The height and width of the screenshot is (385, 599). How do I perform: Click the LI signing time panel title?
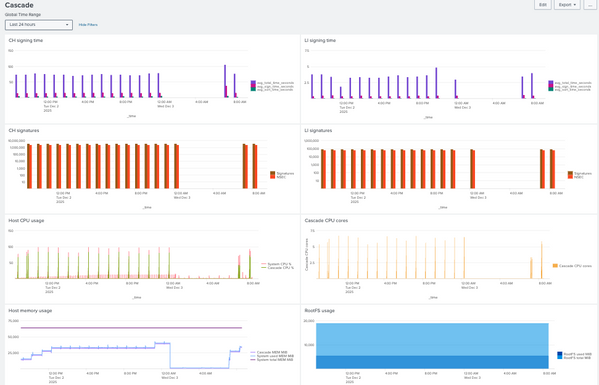pos(320,40)
